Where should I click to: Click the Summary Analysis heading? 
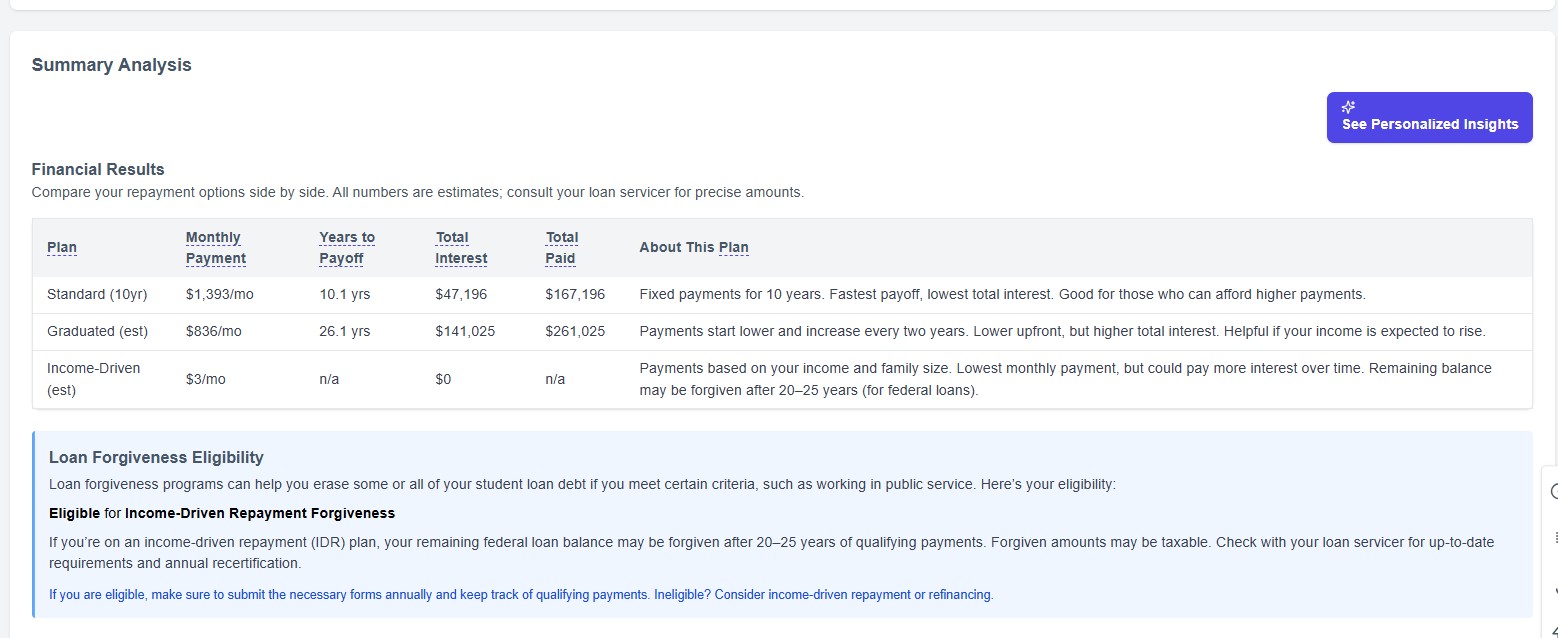pos(111,64)
